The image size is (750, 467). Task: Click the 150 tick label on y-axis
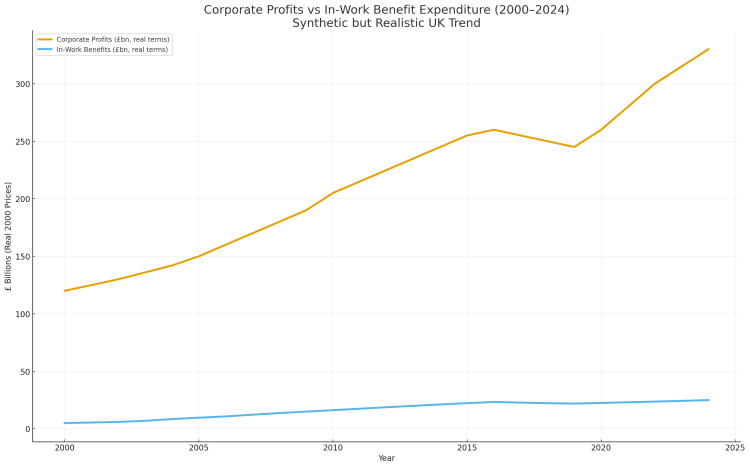[x=20, y=257]
